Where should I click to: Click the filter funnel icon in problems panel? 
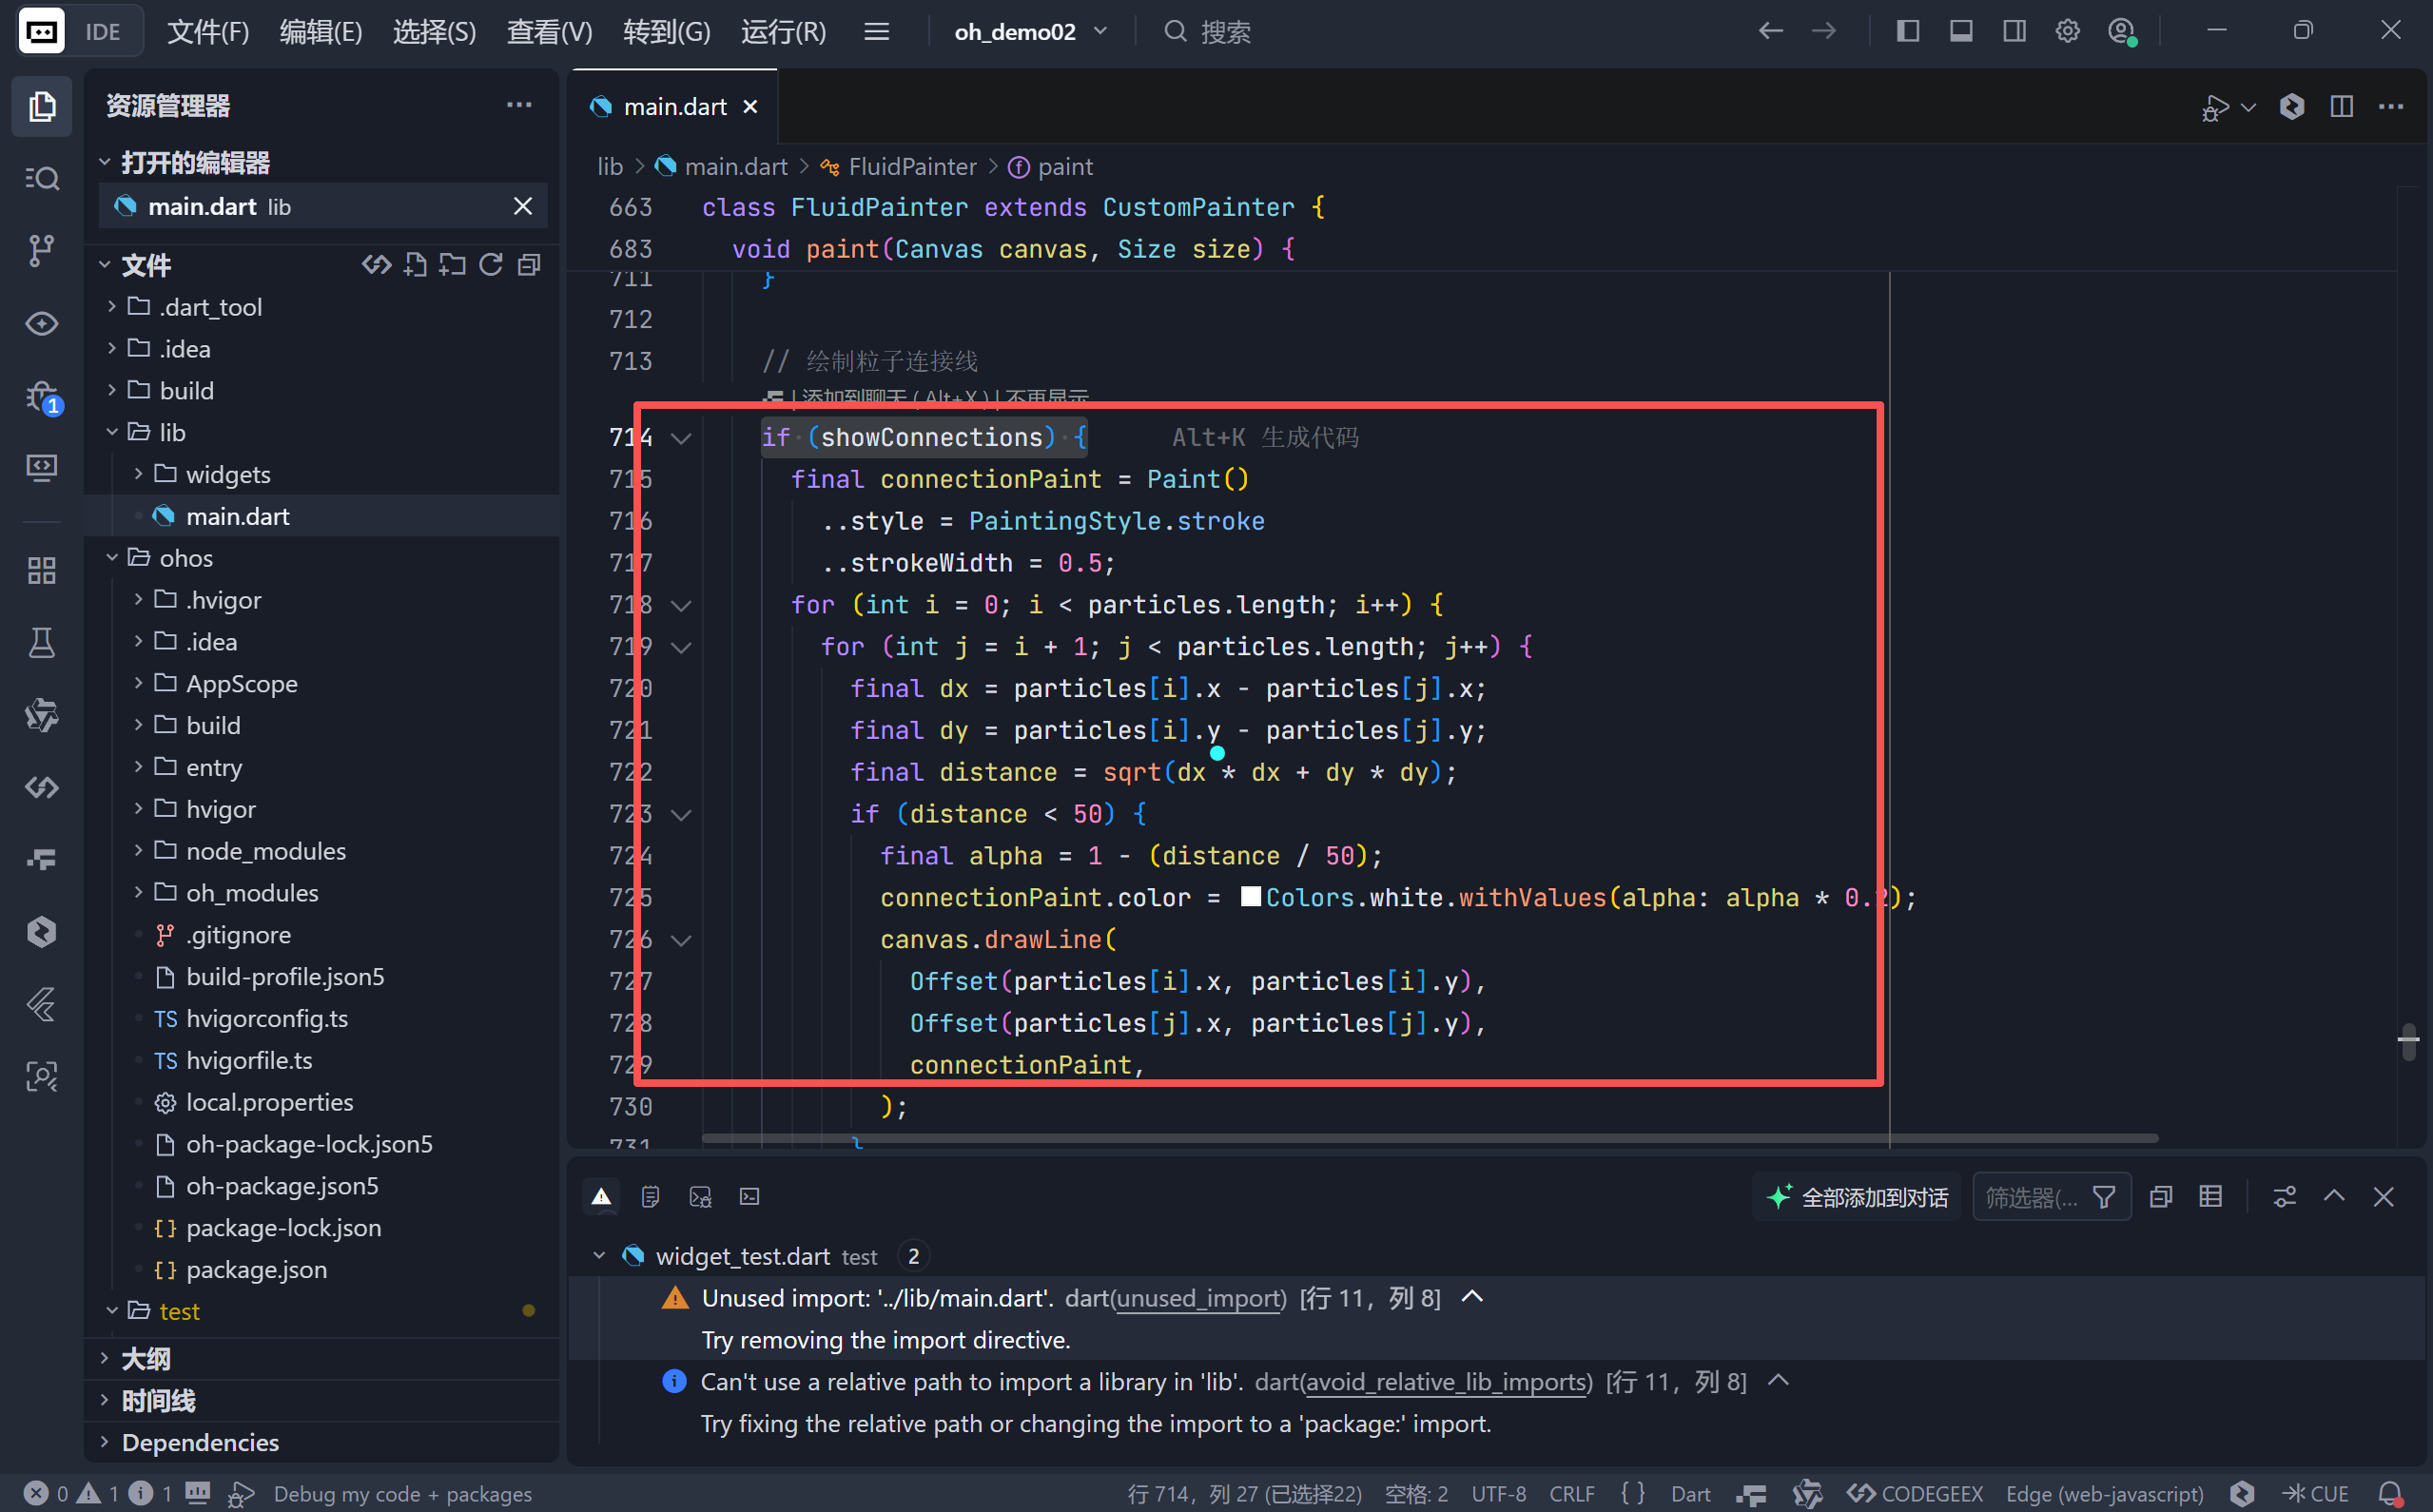pos(2104,1197)
